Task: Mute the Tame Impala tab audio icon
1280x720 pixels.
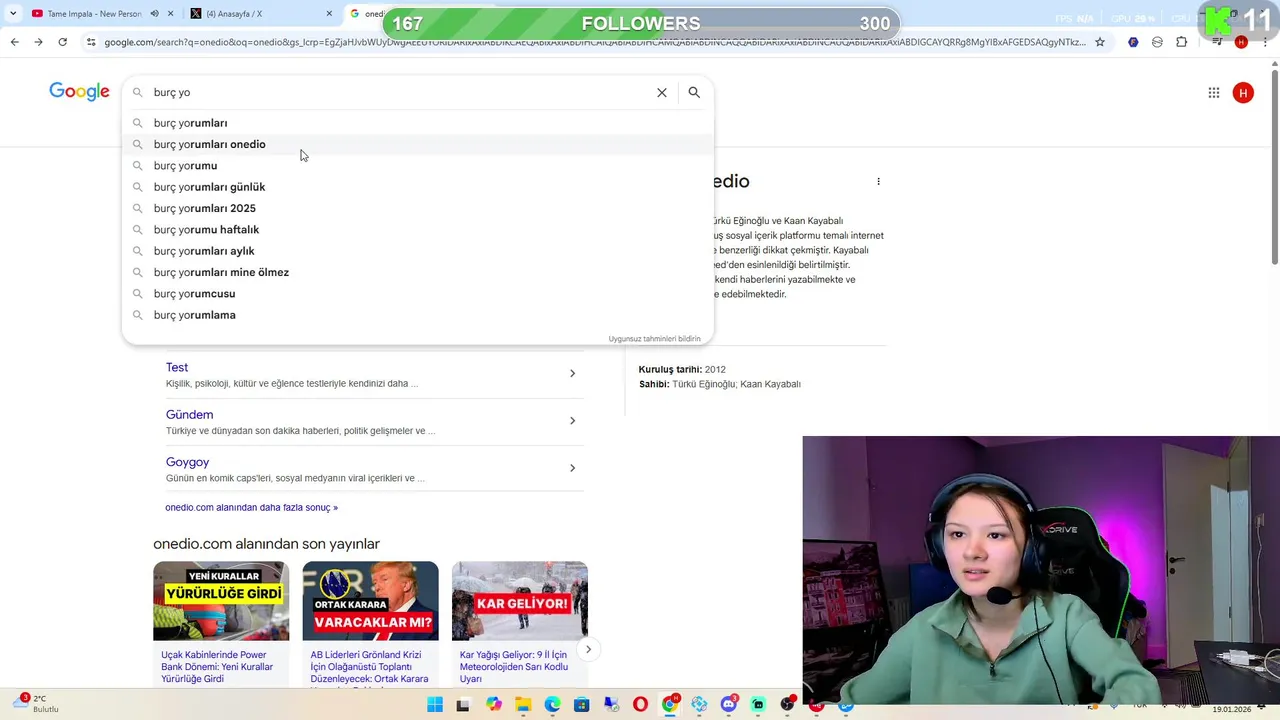Action: [154, 14]
